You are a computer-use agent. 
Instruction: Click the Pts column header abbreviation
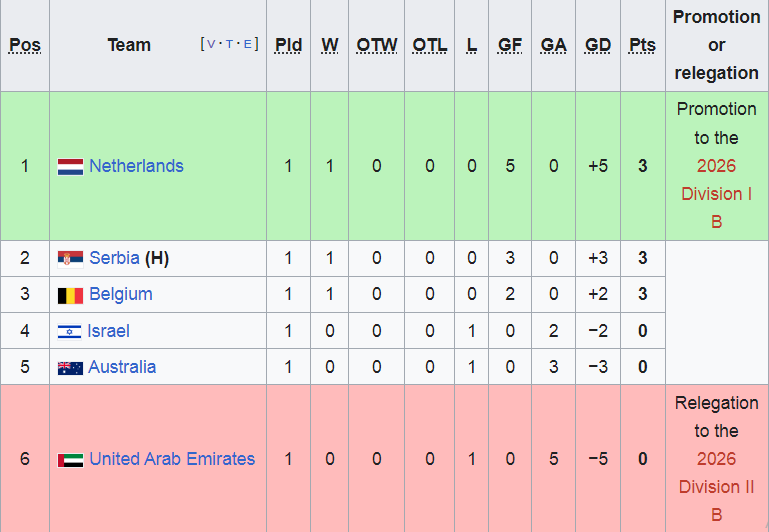642,45
